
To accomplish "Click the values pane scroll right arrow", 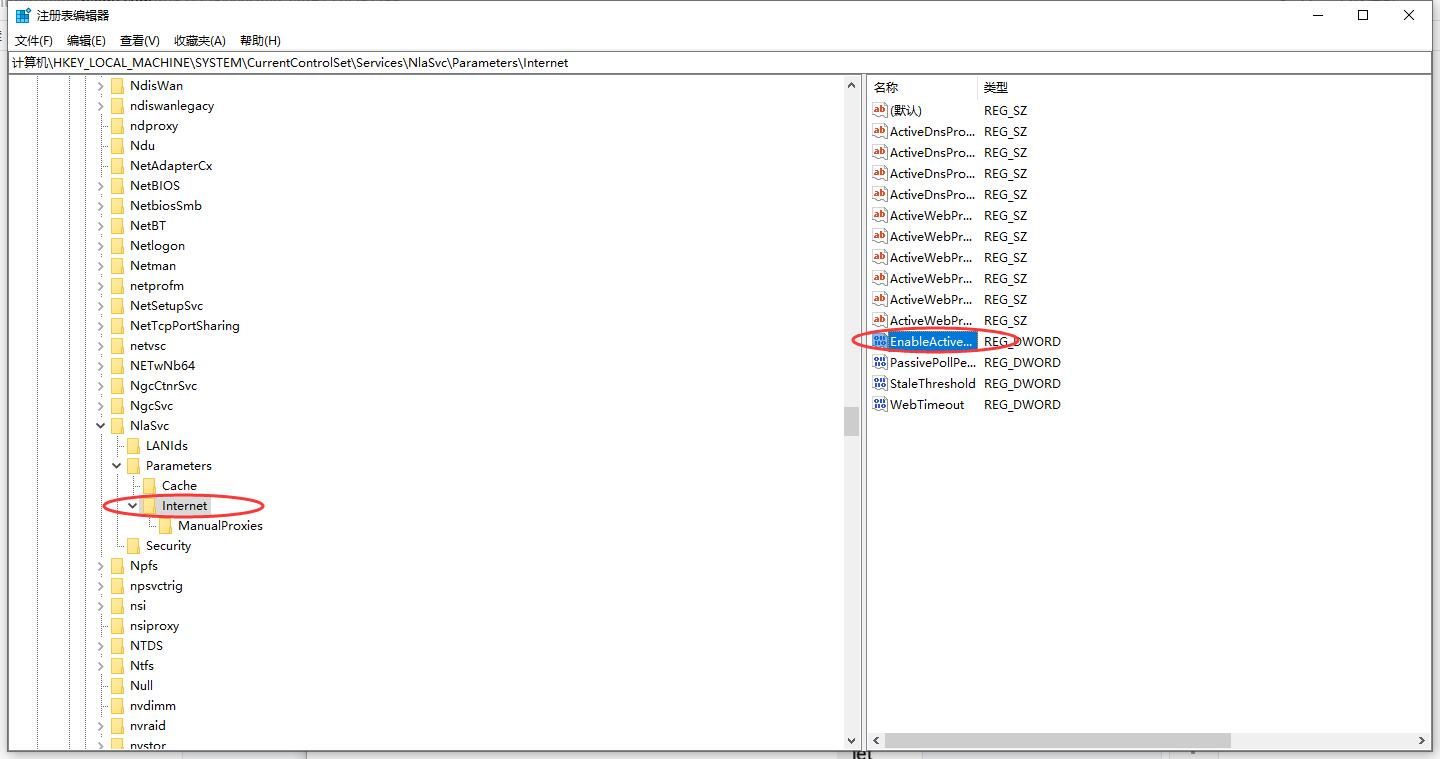I will tap(1423, 741).
